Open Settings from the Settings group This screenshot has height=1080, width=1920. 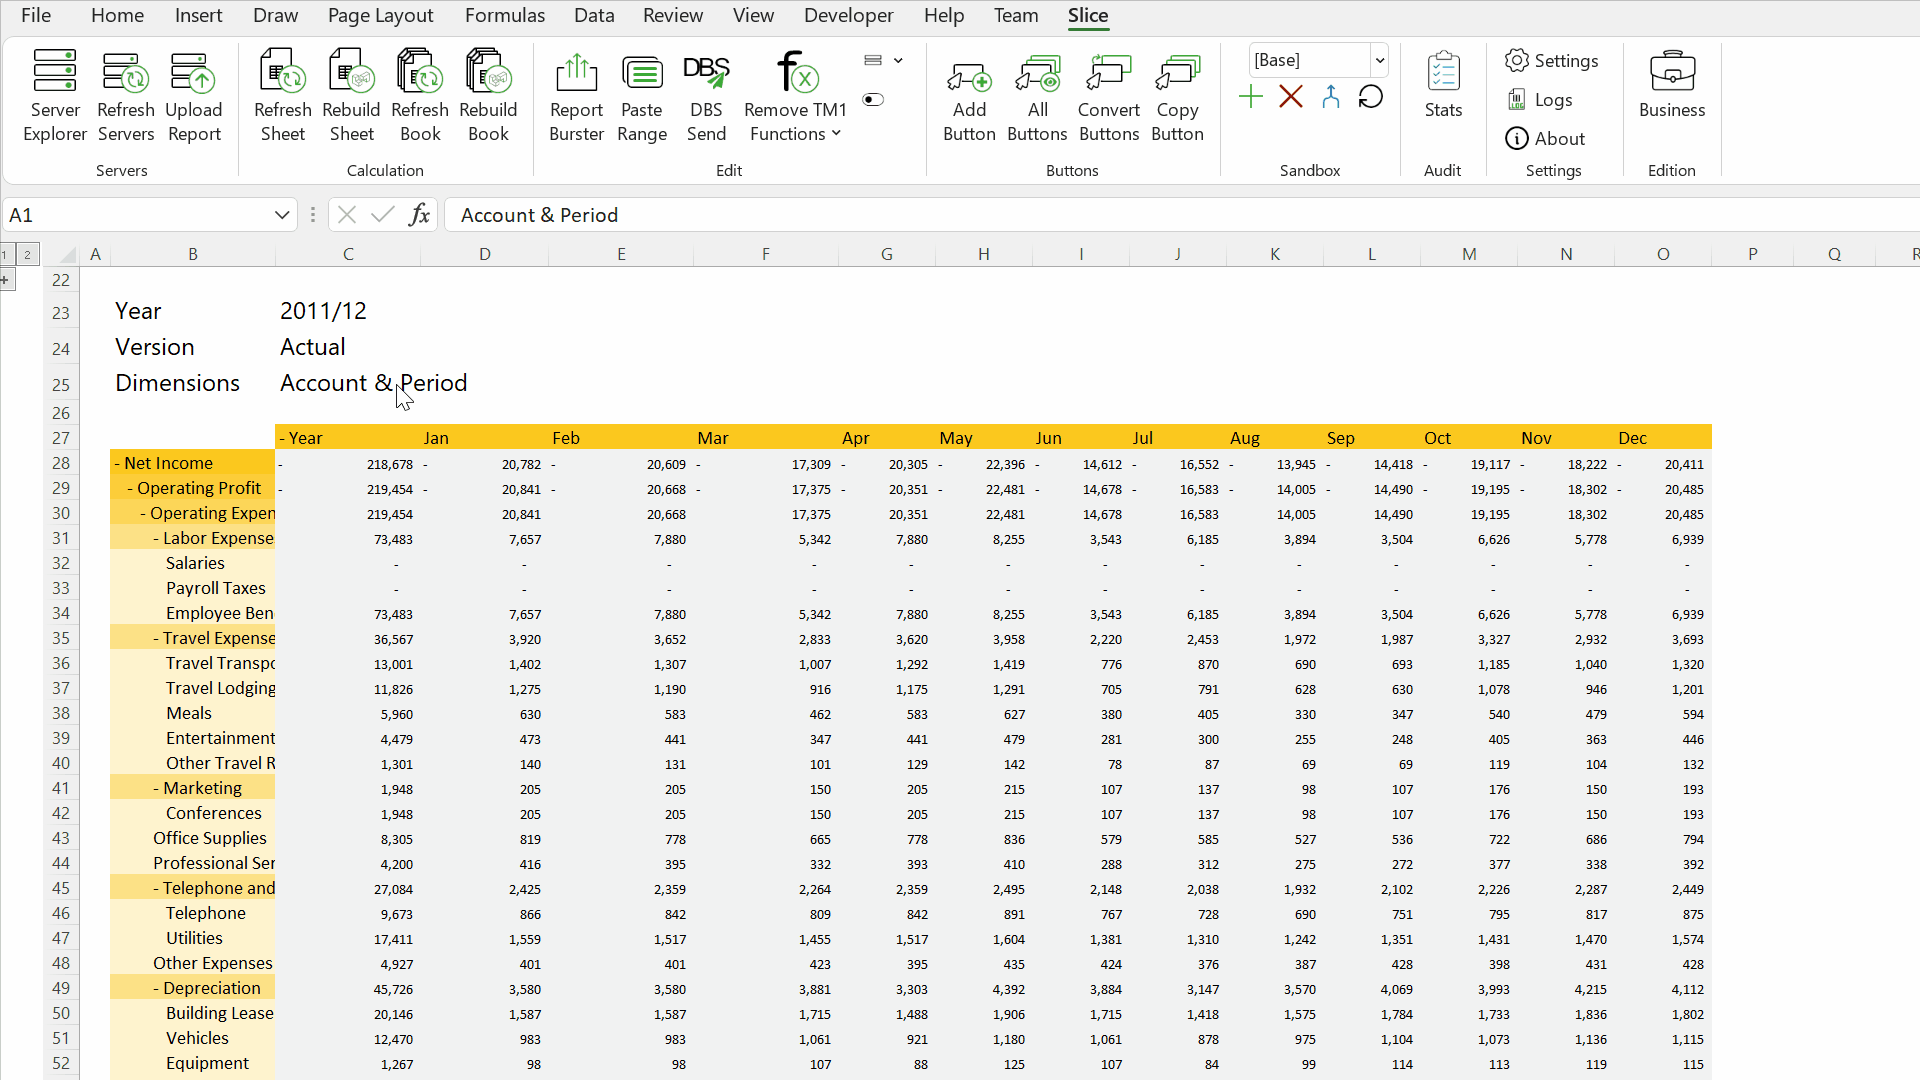click(x=1553, y=60)
